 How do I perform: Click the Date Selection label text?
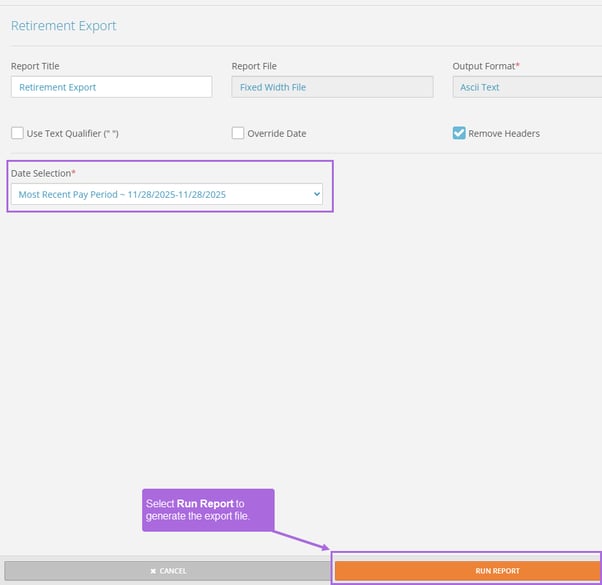click(x=43, y=173)
